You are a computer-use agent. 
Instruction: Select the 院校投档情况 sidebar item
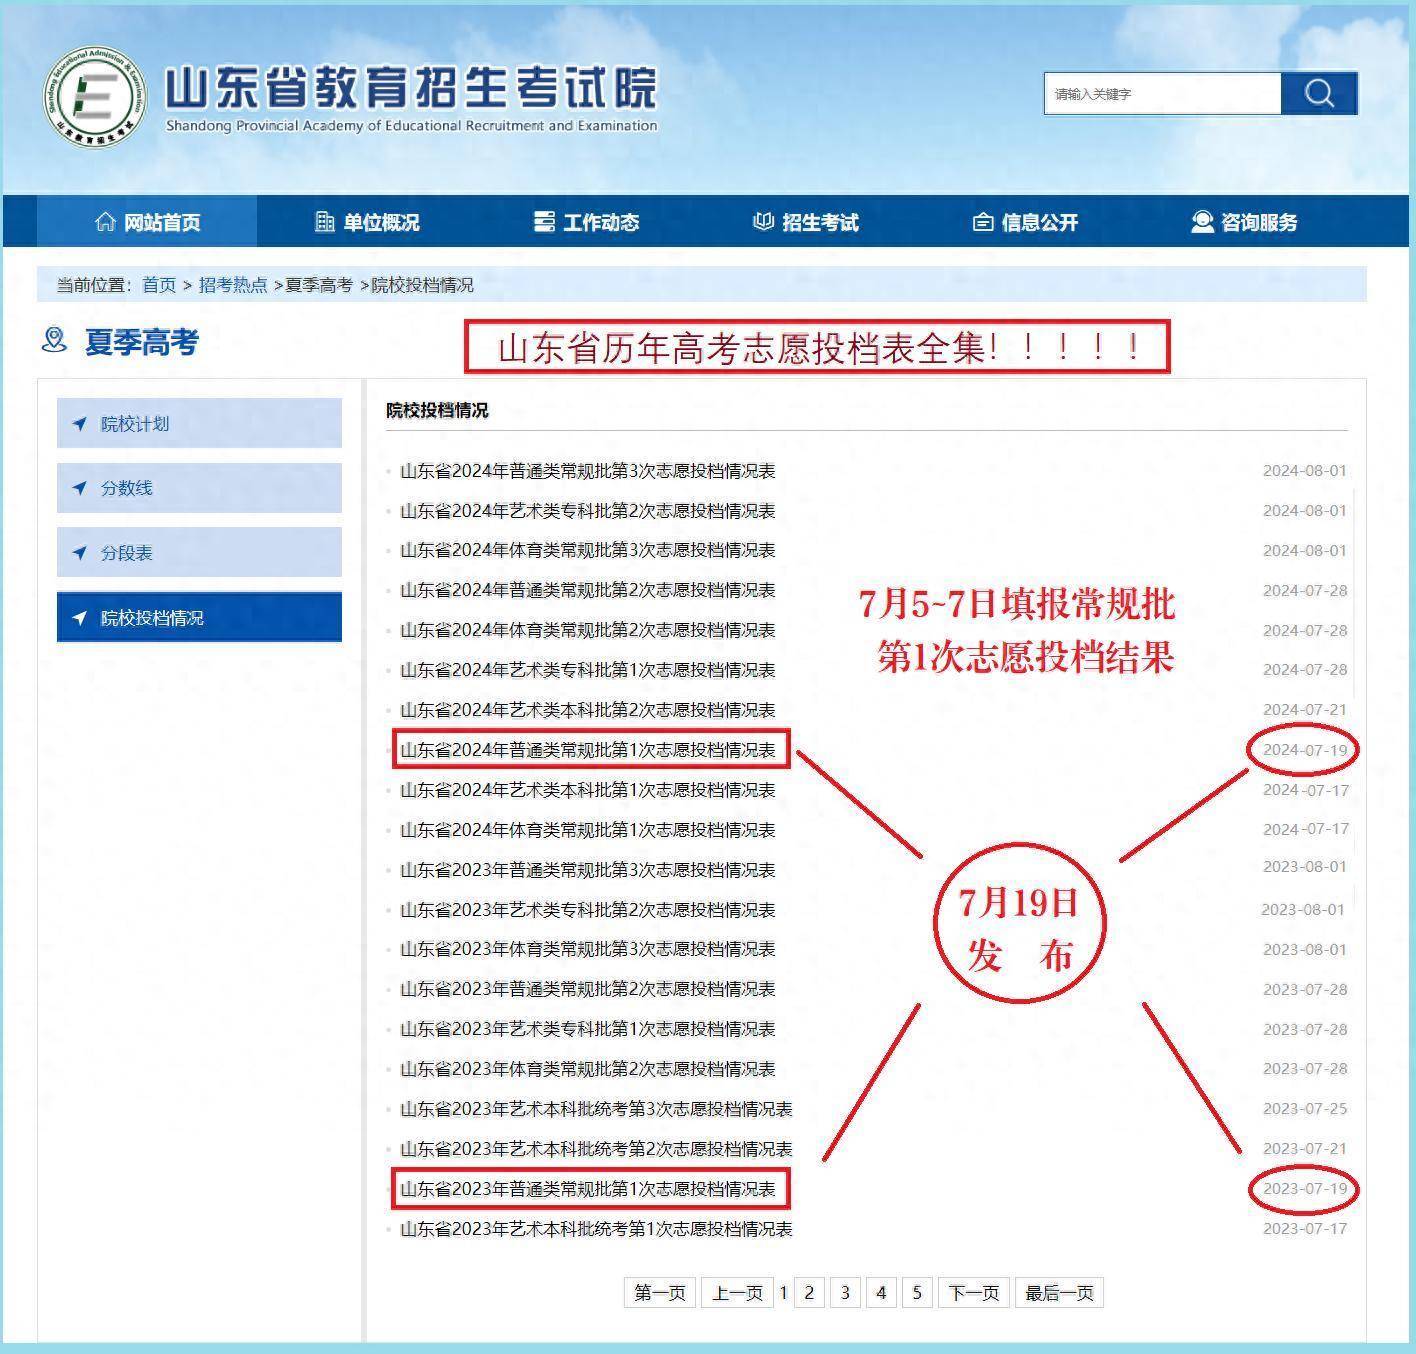199,618
